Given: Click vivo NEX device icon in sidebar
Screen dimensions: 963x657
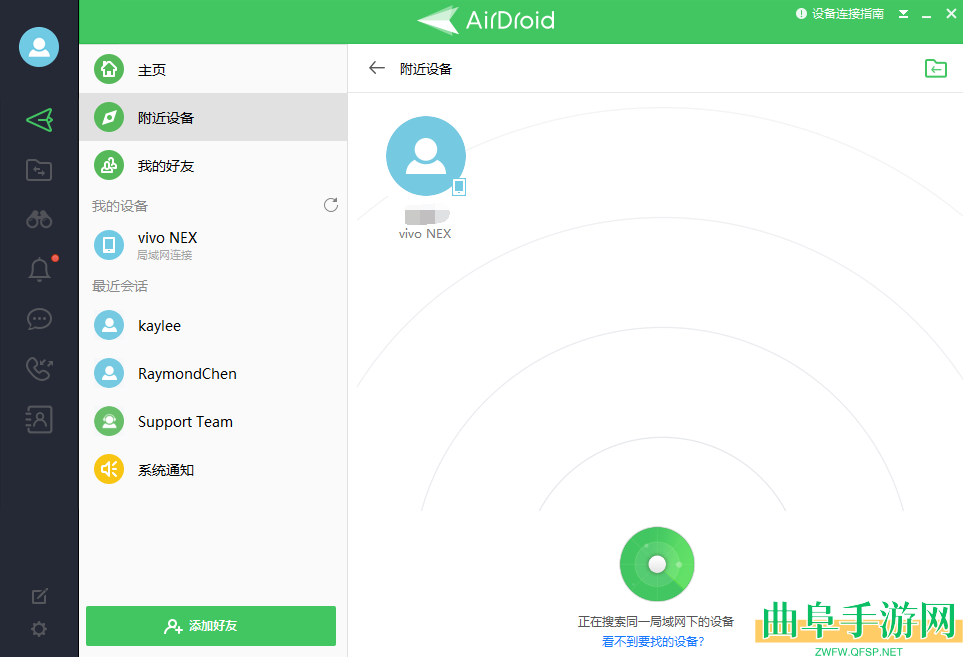Looking at the screenshot, I should [x=109, y=245].
